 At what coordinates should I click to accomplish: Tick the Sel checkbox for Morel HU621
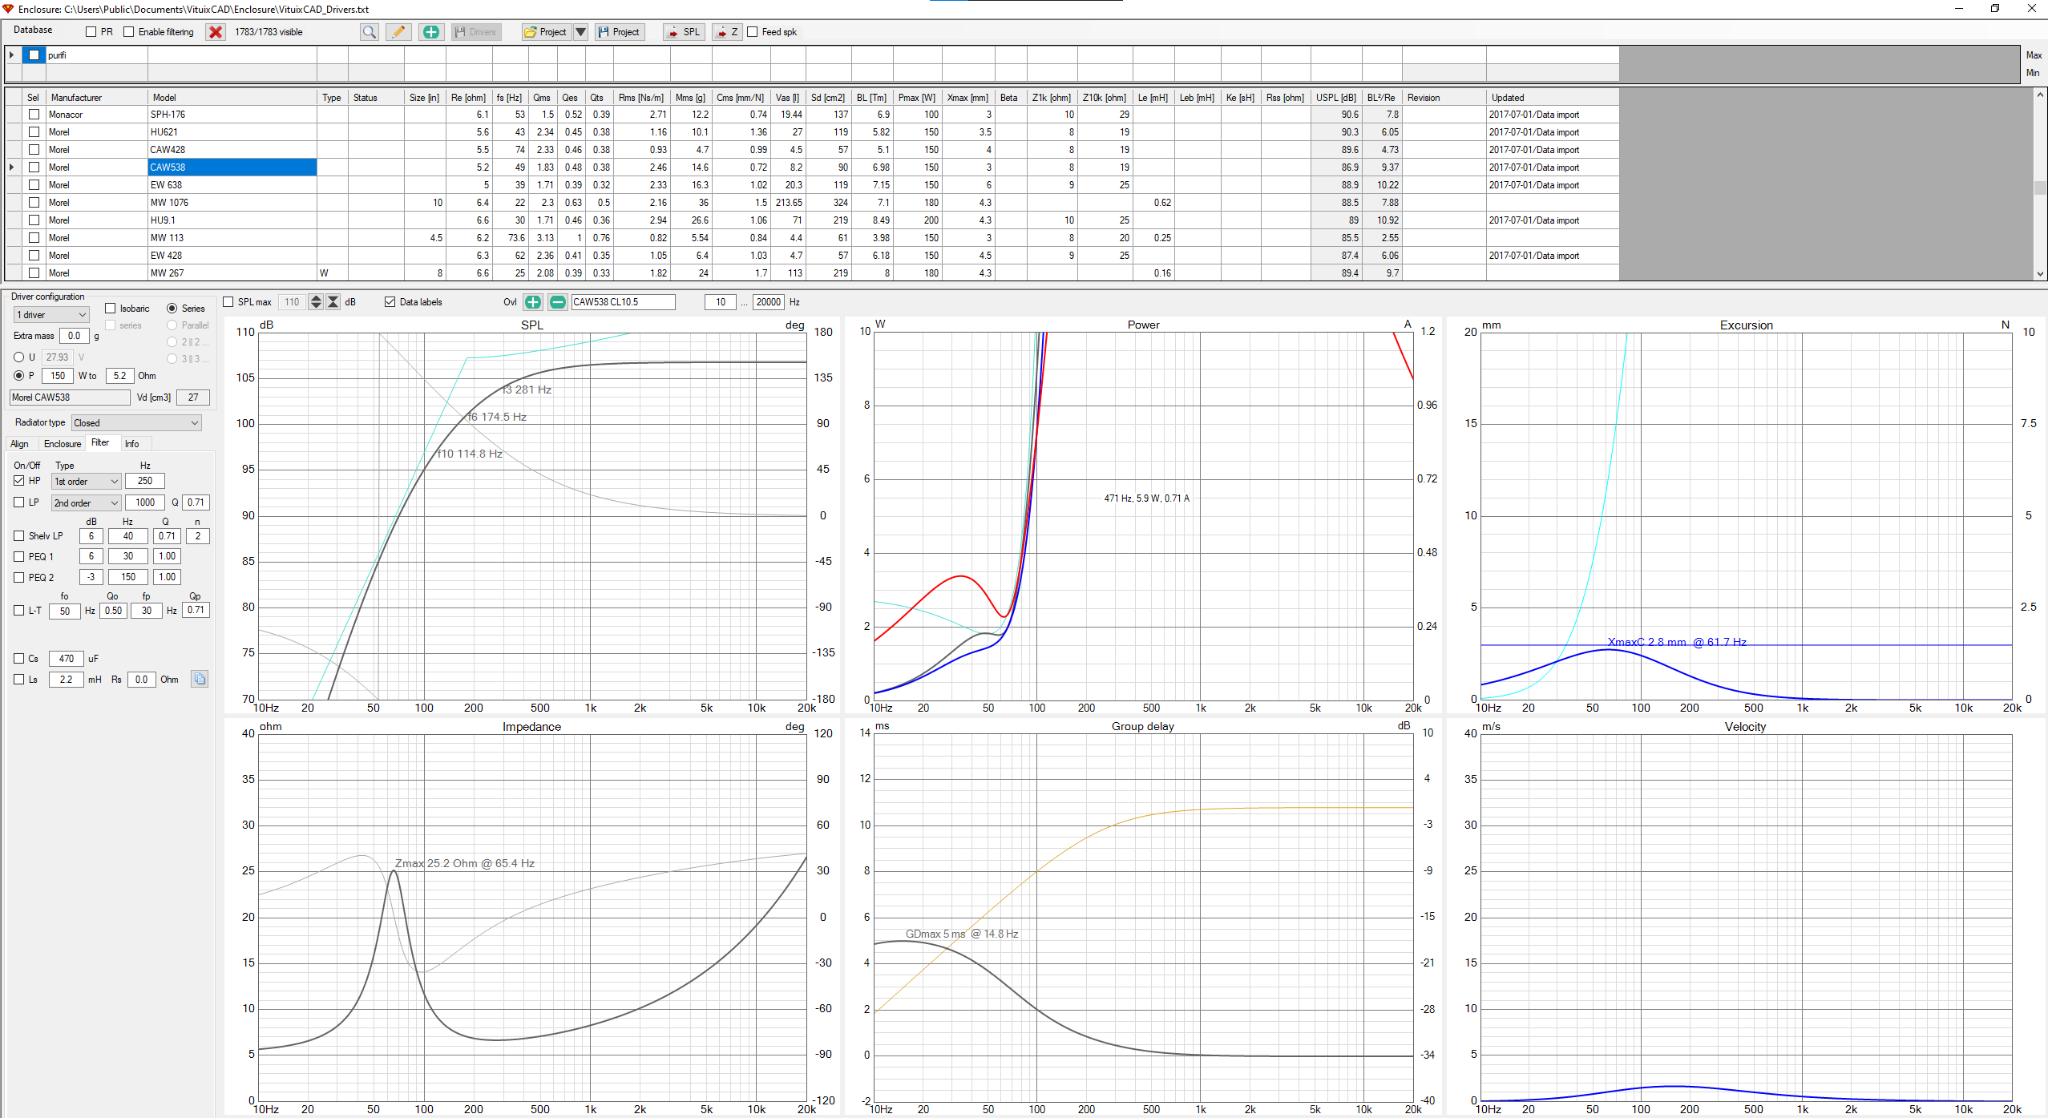34,132
